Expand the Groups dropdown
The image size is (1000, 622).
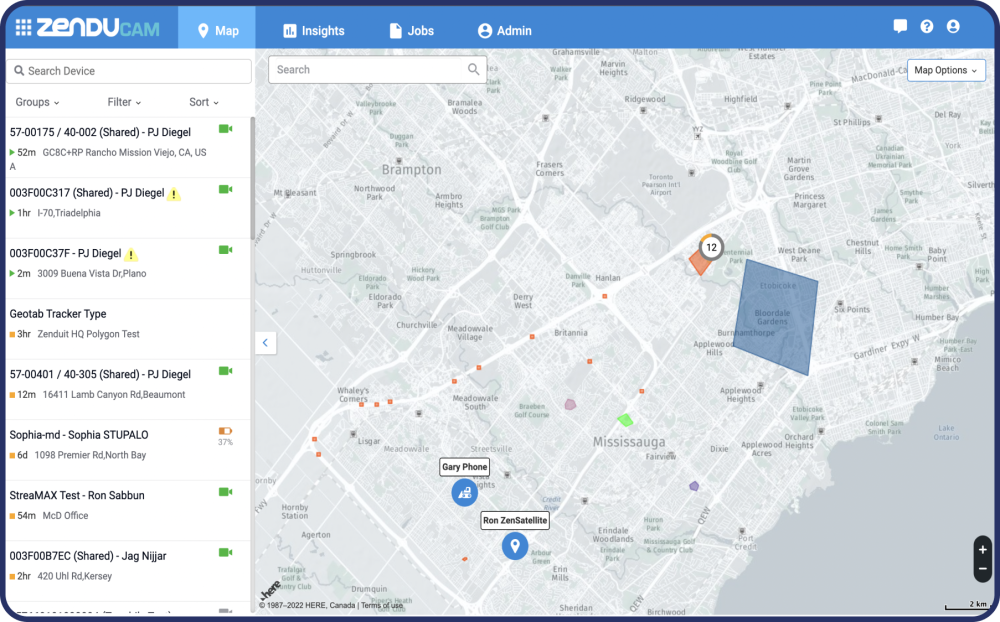[x=37, y=102]
